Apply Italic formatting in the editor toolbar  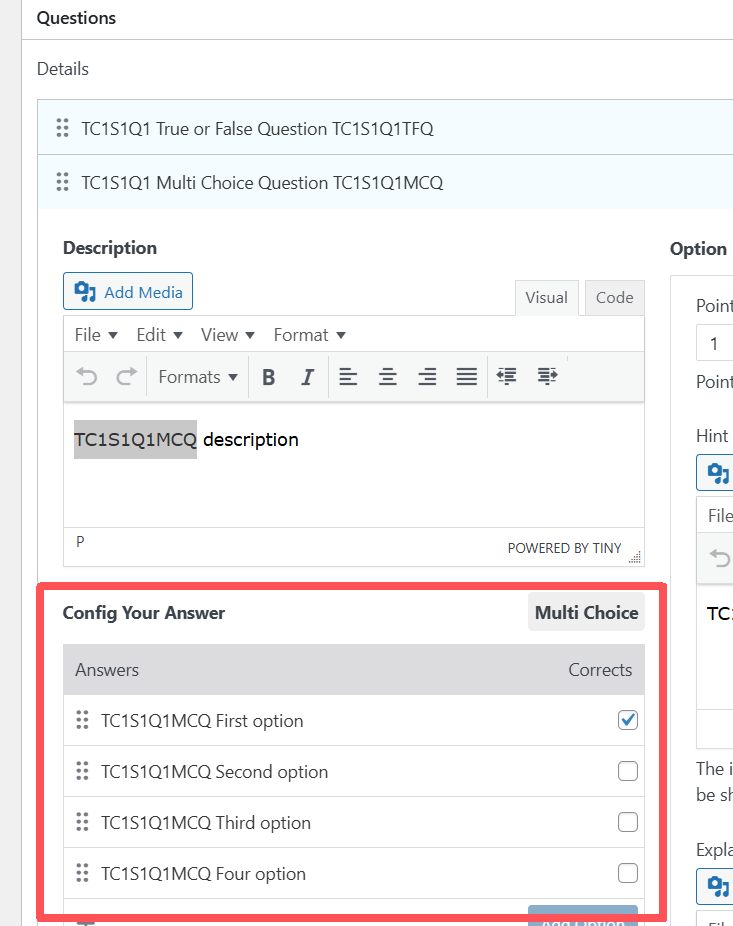point(307,377)
